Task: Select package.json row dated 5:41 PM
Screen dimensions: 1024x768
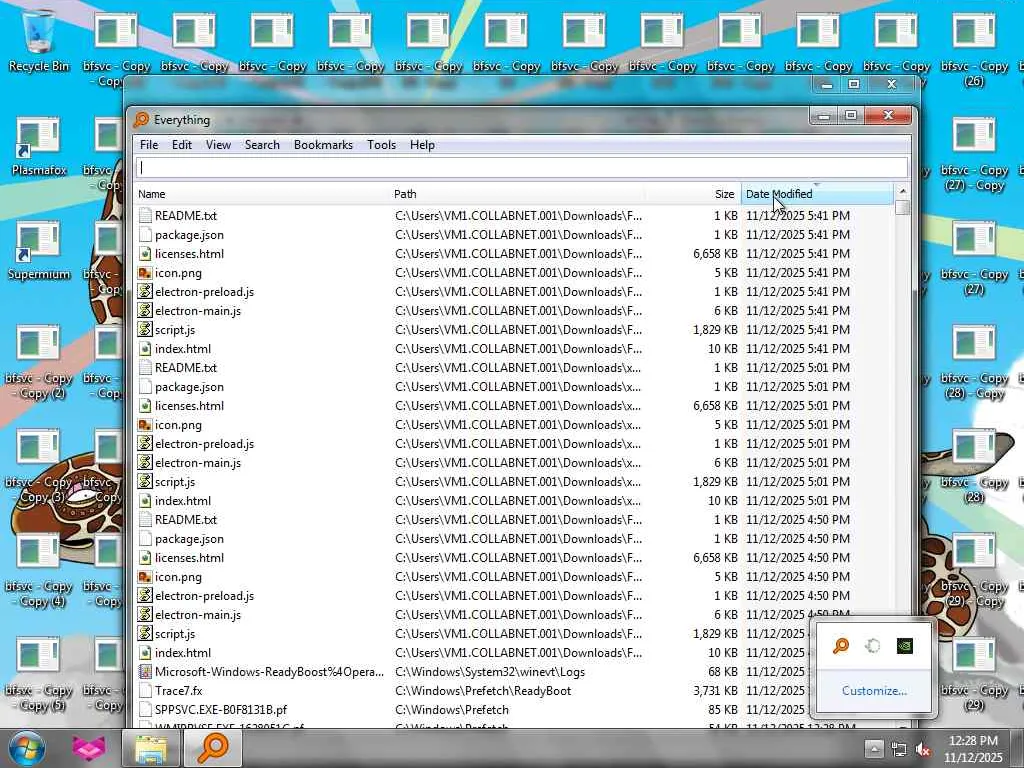Action: point(514,234)
